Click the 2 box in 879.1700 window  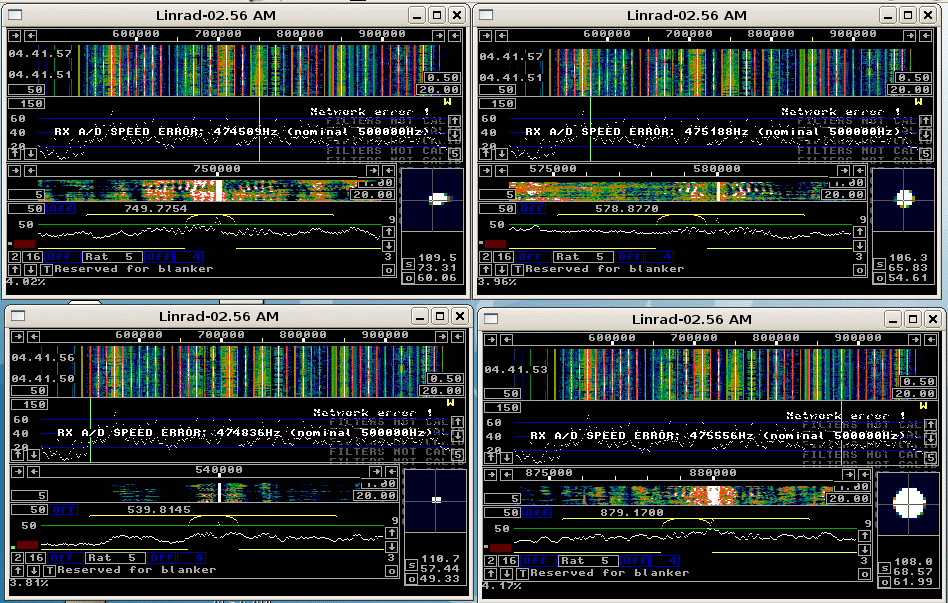tap(491, 561)
